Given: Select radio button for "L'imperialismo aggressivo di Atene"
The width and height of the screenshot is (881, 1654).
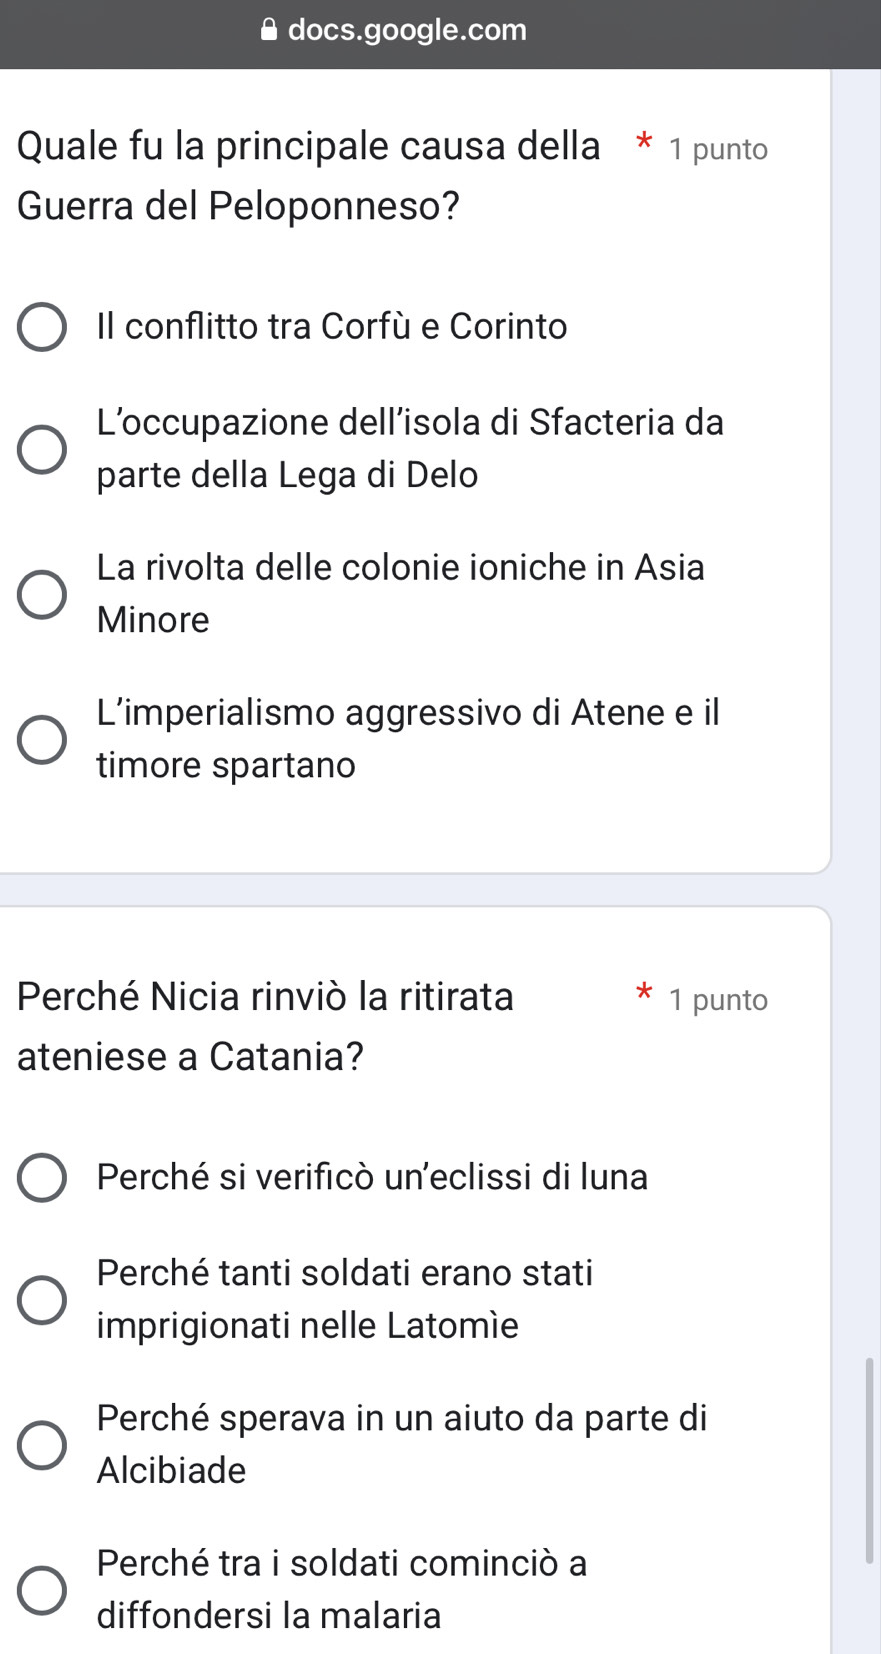Looking at the screenshot, I should click(x=42, y=739).
